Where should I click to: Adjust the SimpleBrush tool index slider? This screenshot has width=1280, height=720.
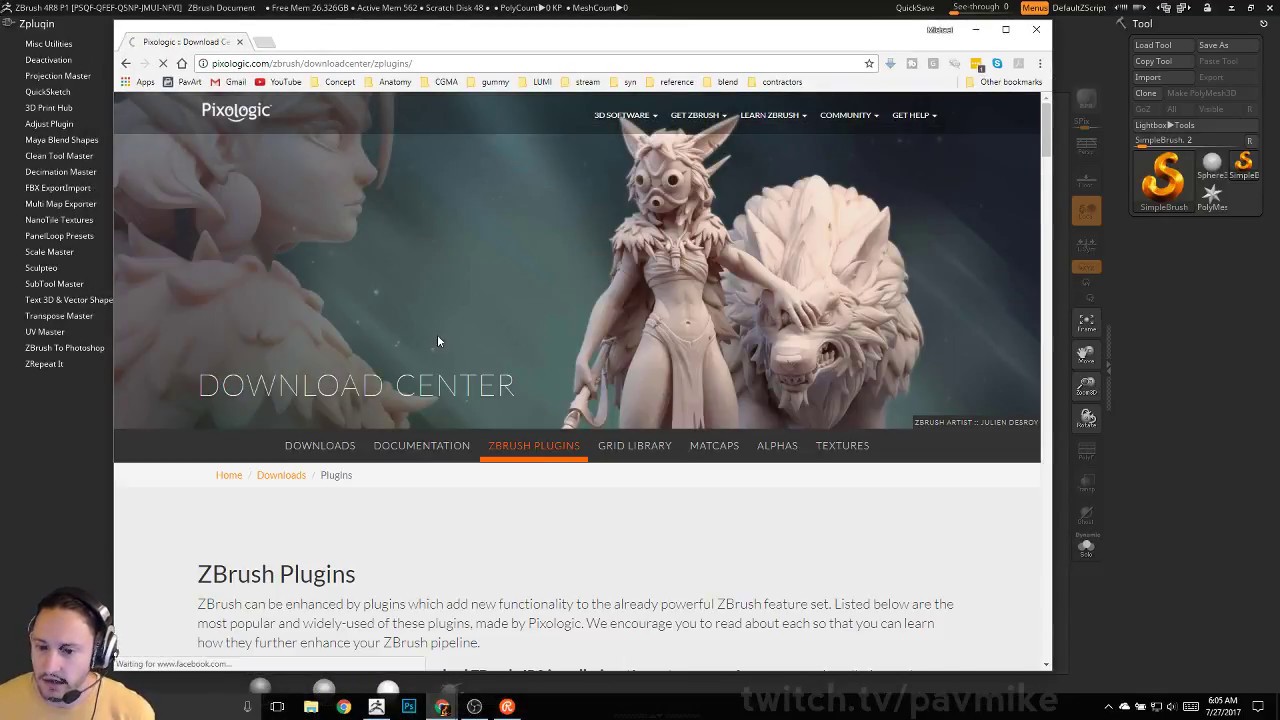pyautogui.click(x=1187, y=141)
